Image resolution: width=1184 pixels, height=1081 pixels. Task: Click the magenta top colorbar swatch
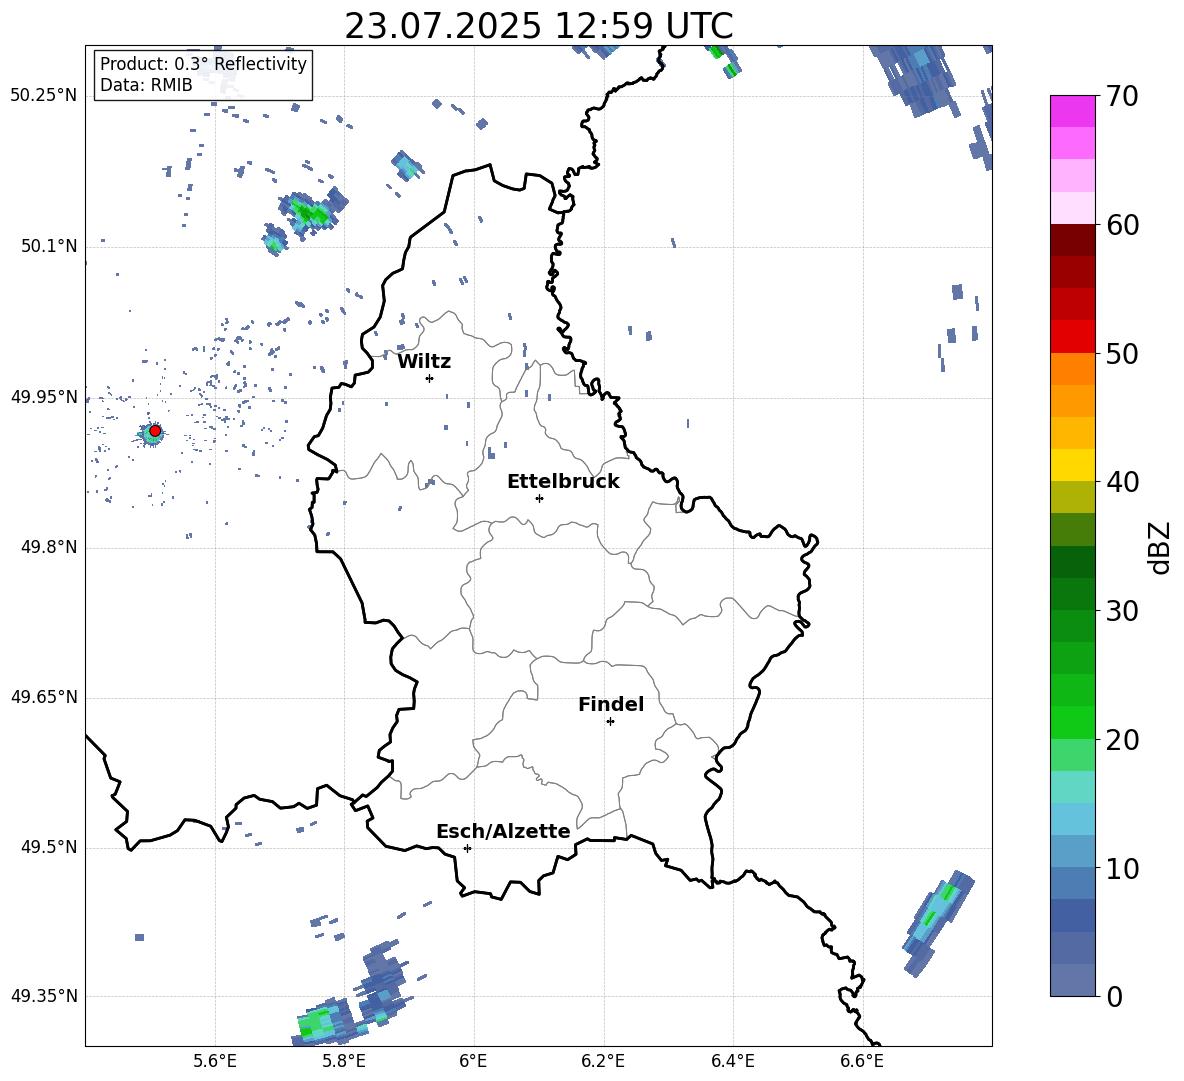pos(1073,112)
